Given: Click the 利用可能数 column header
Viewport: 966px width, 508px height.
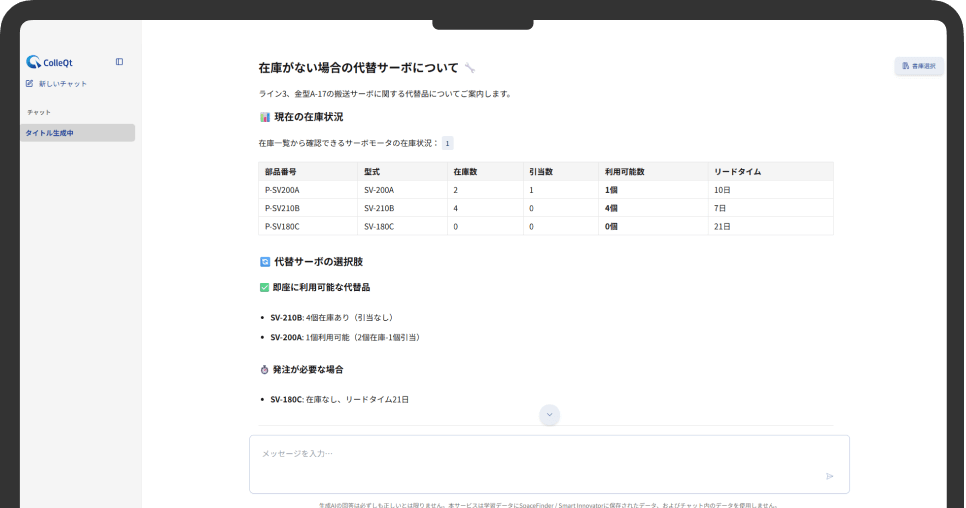Looking at the screenshot, I should [x=624, y=171].
